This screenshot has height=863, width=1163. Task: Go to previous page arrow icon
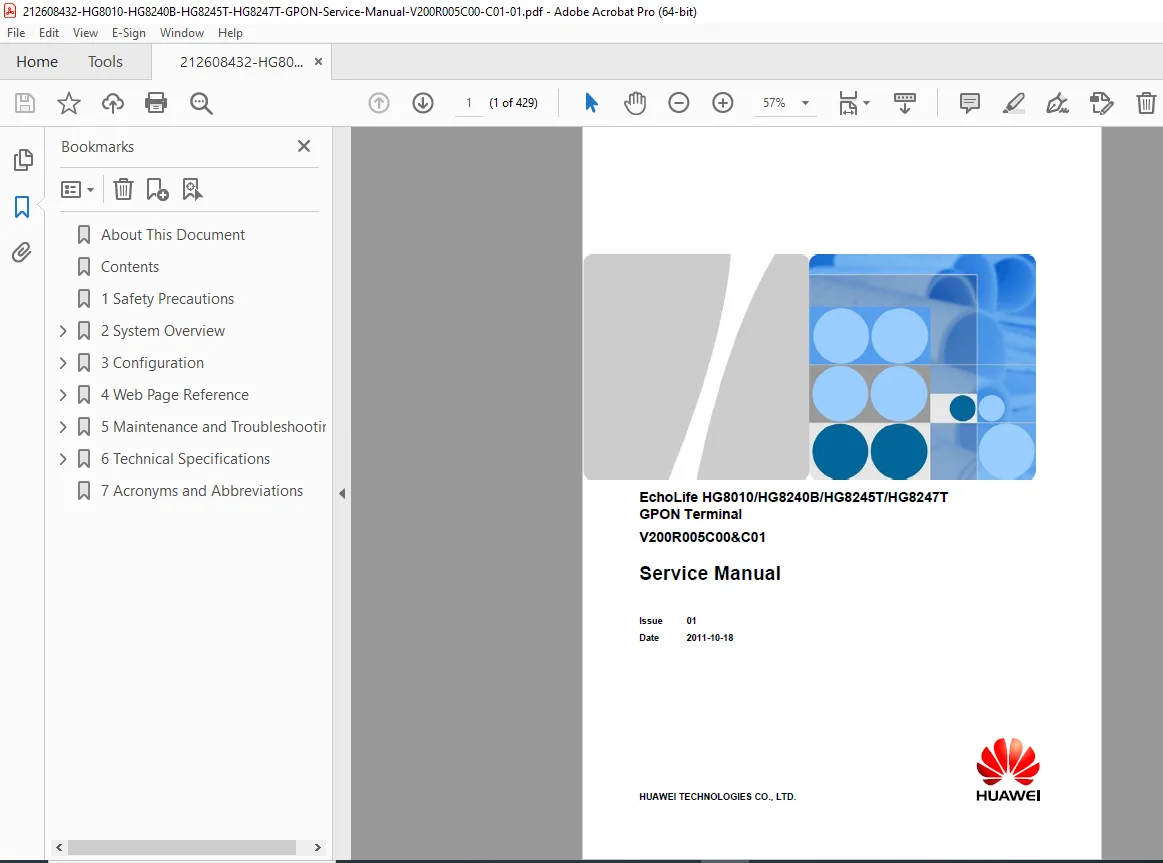(x=379, y=103)
